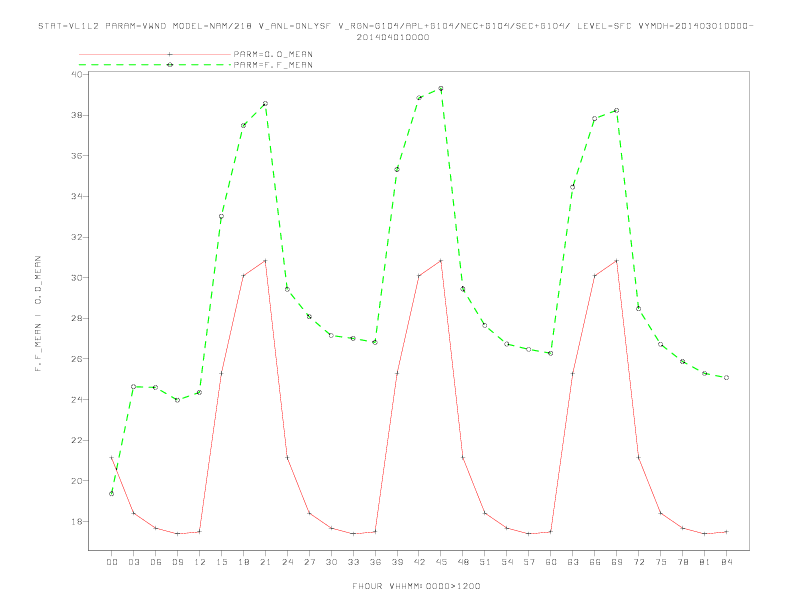Click x-axis tick label 21
The width and height of the screenshot is (792, 612).
(265, 562)
